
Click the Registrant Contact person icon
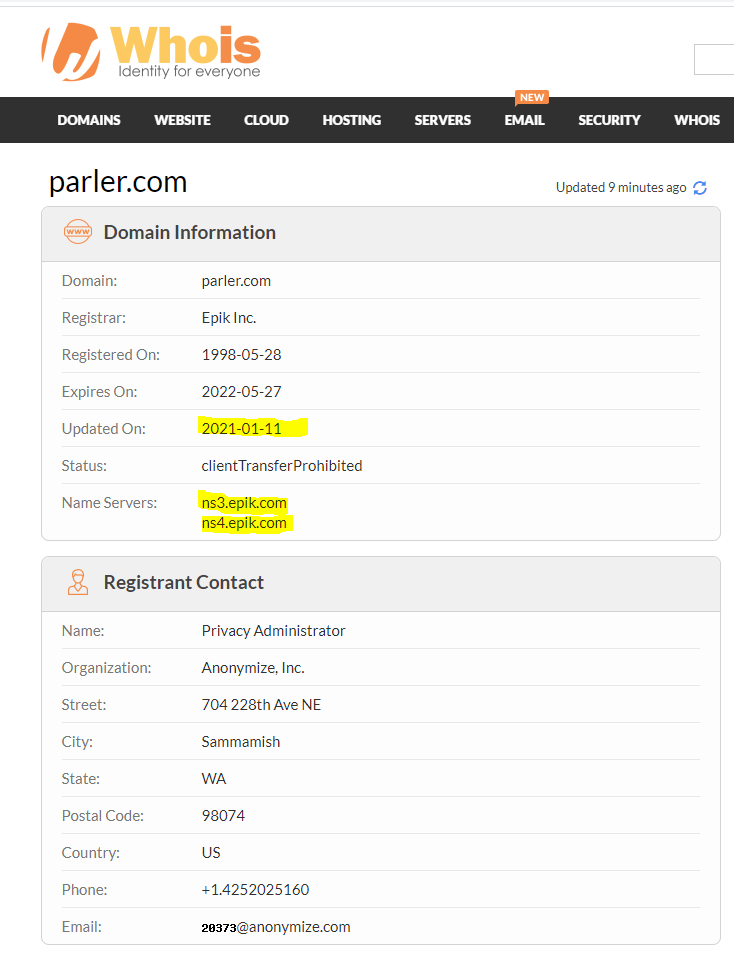point(78,582)
